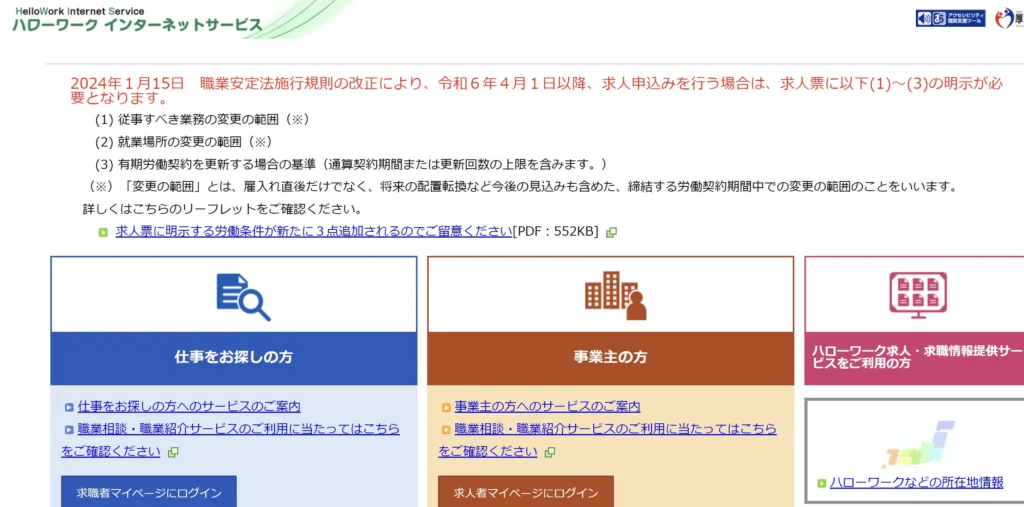Open the accessibility support tool banner
1024x507 pixels.
pos(950,18)
